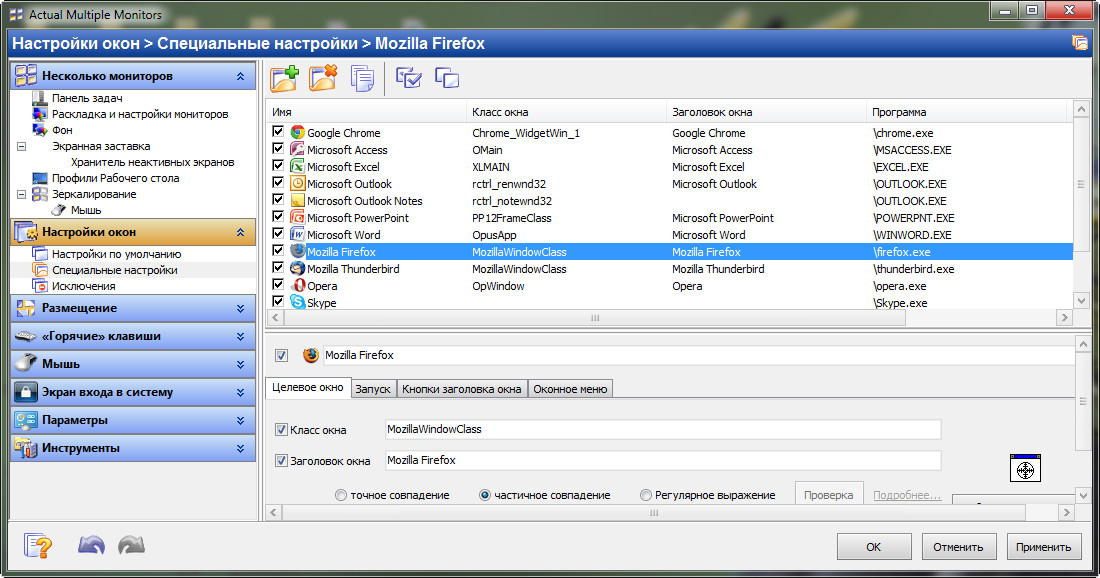Expand the «Горячие» клавиши section
Viewport: 1100px width, 578px height.
pos(241,336)
